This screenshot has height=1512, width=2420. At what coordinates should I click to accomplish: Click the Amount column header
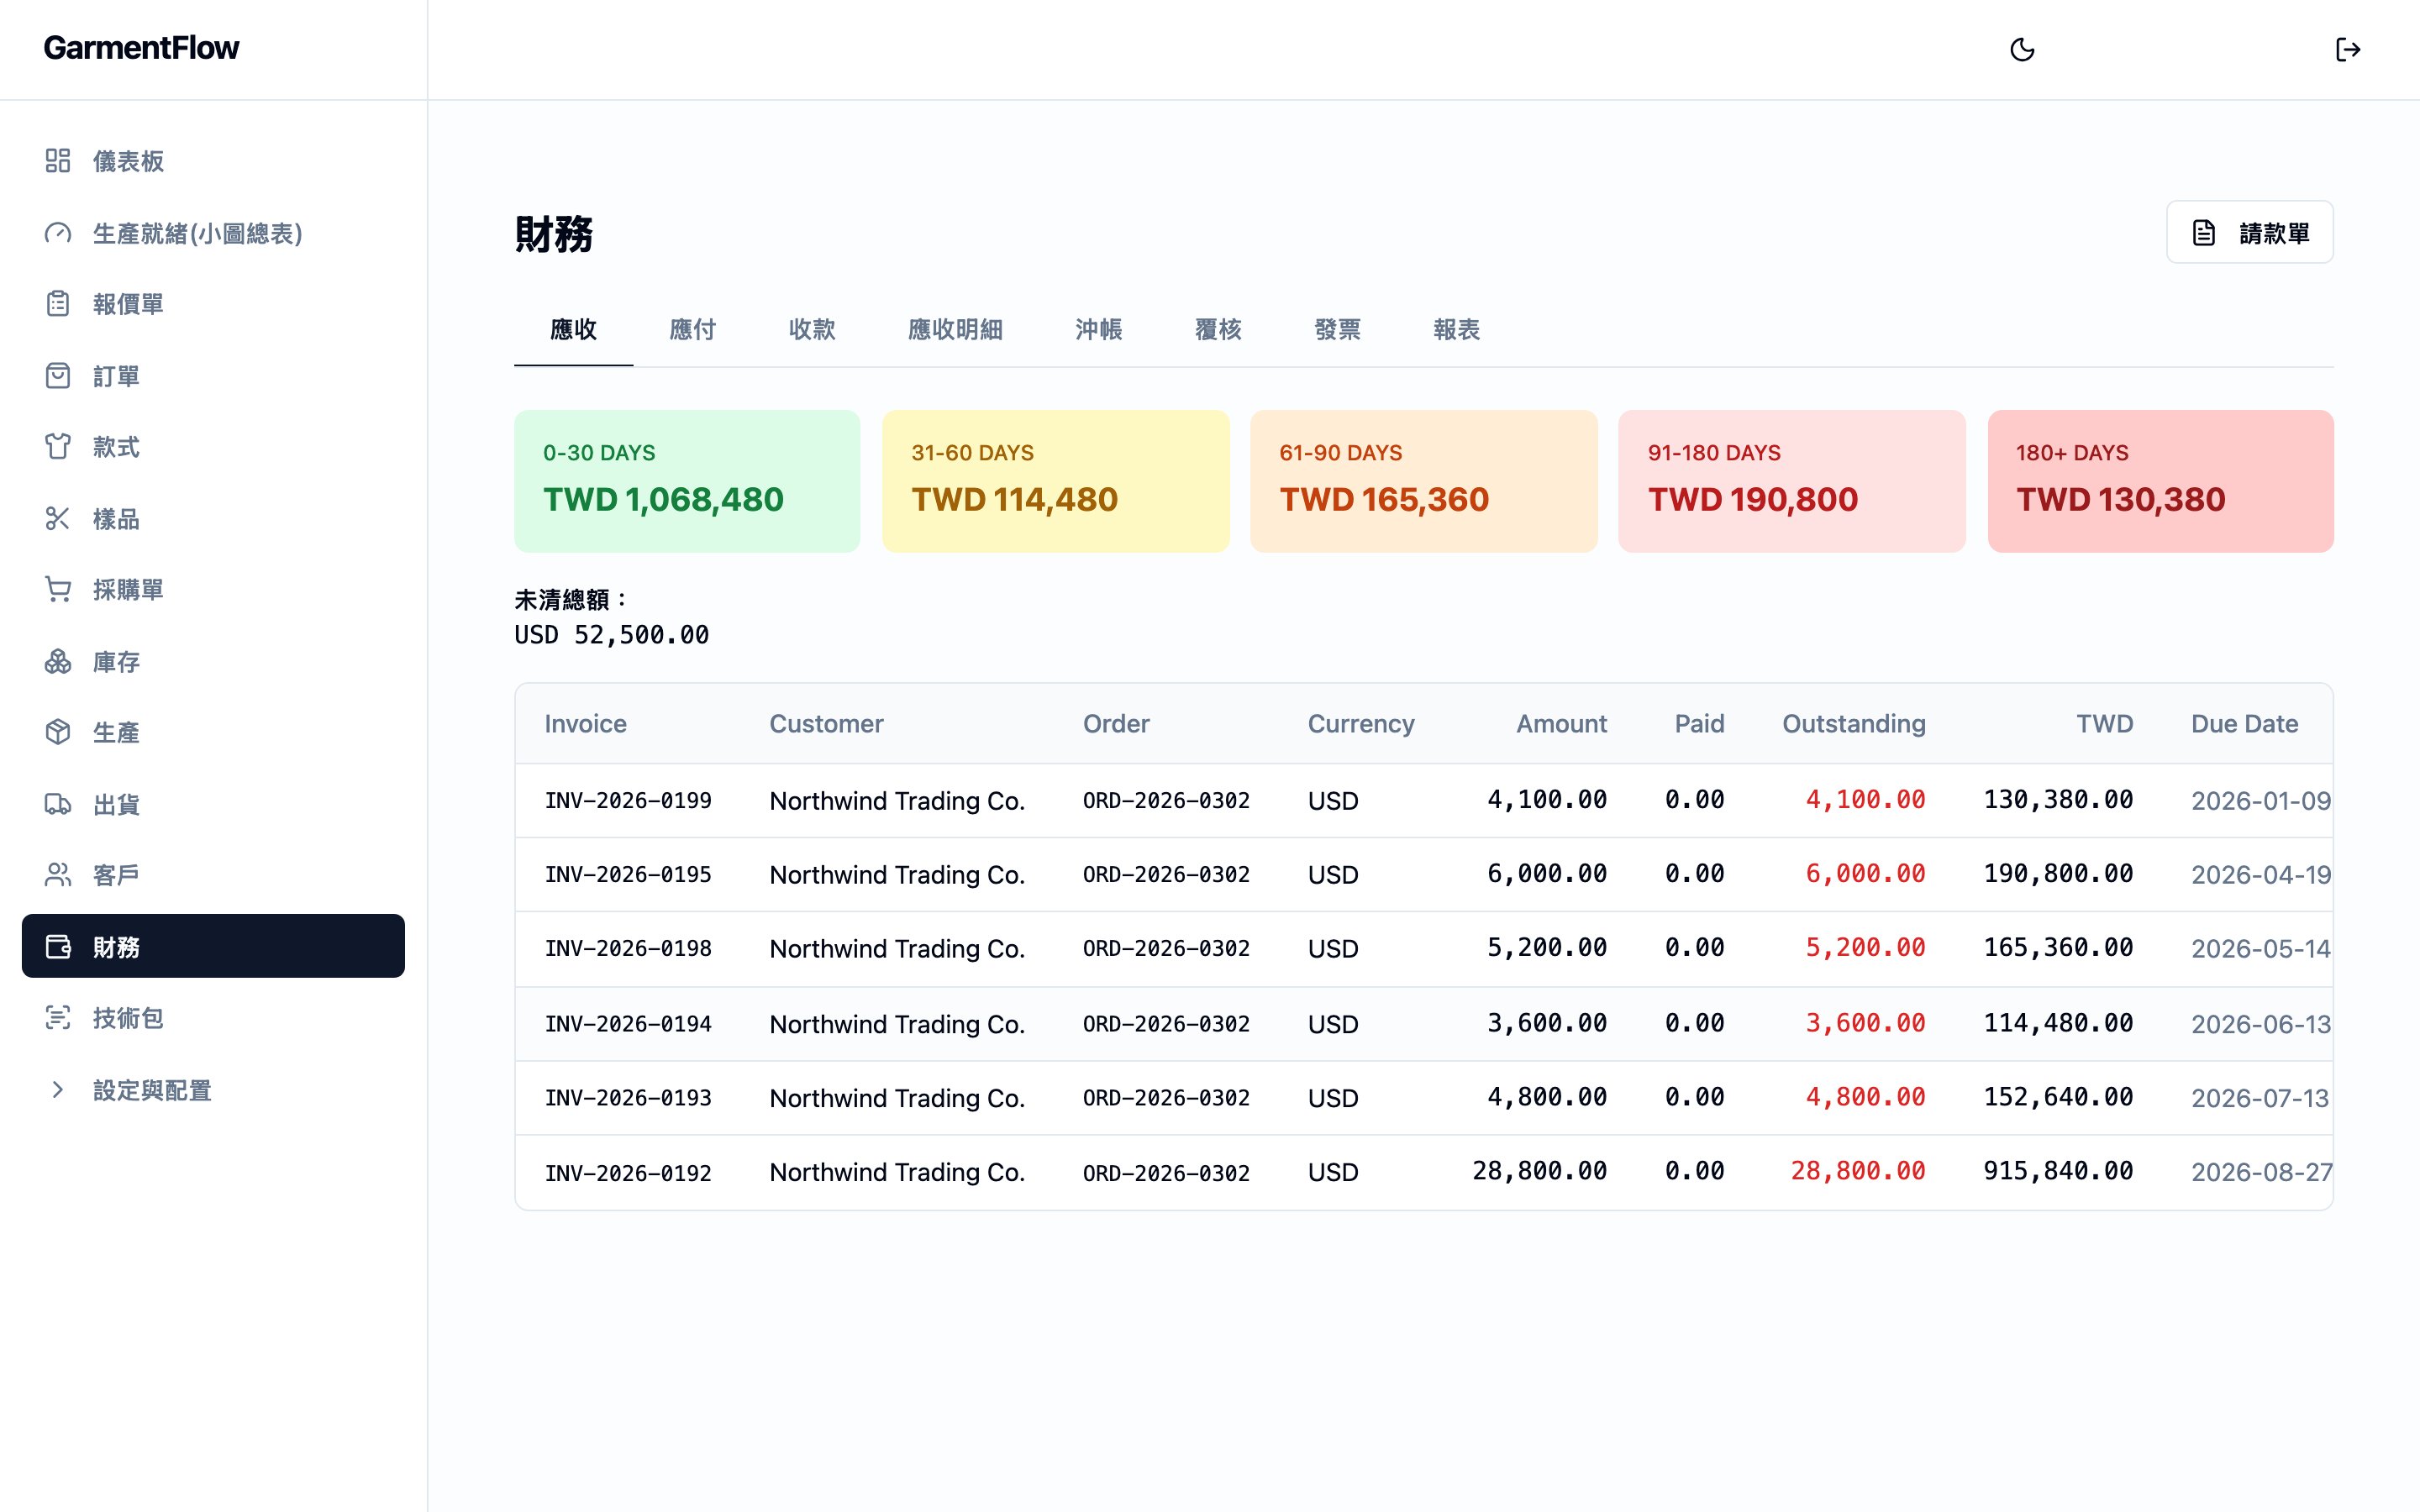[x=1561, y=724]
